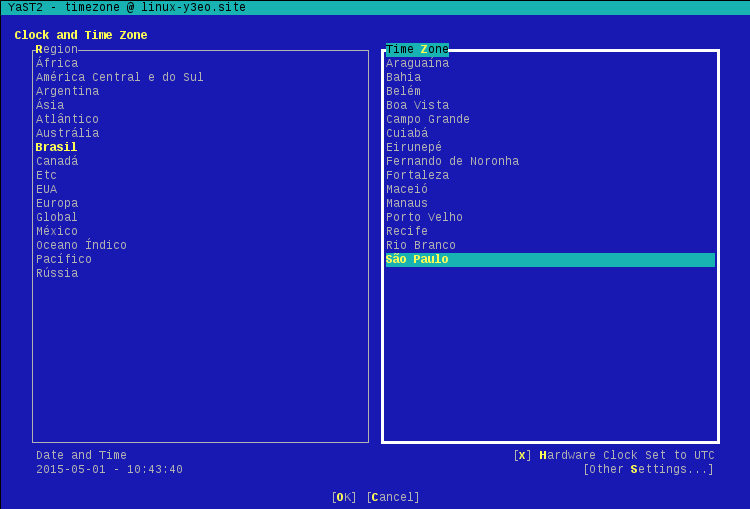
Task: Click the Clock and Time Zone heading
Action: tap(81, 35)
